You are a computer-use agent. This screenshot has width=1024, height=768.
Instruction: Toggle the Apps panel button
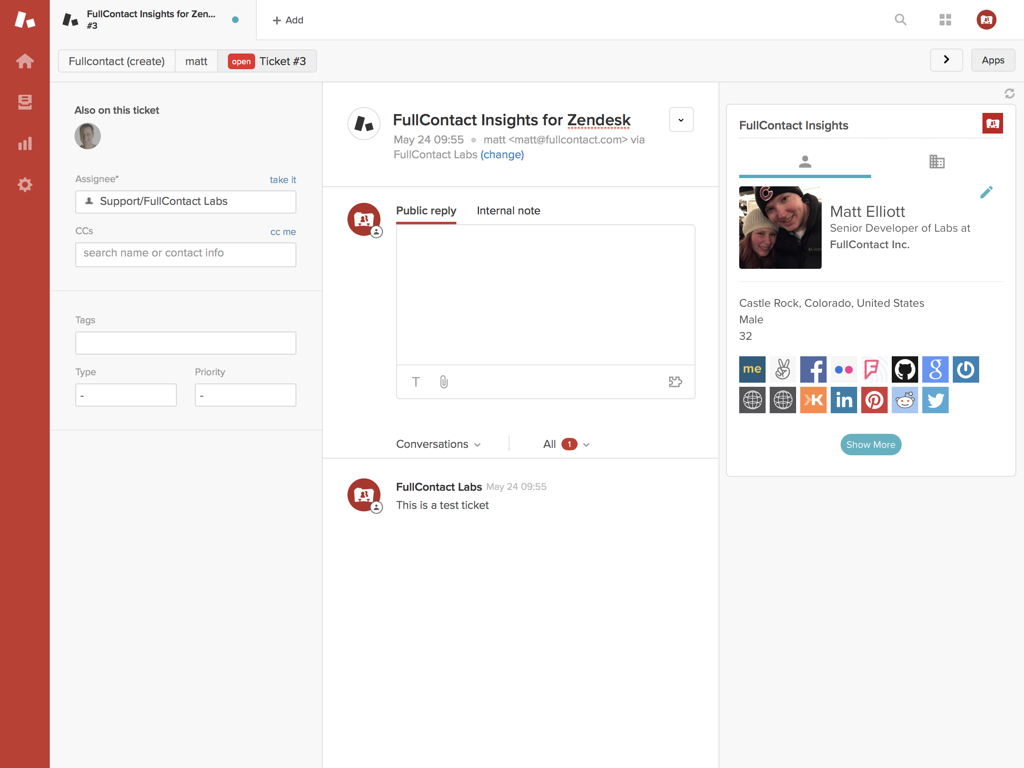click(992, 61)
